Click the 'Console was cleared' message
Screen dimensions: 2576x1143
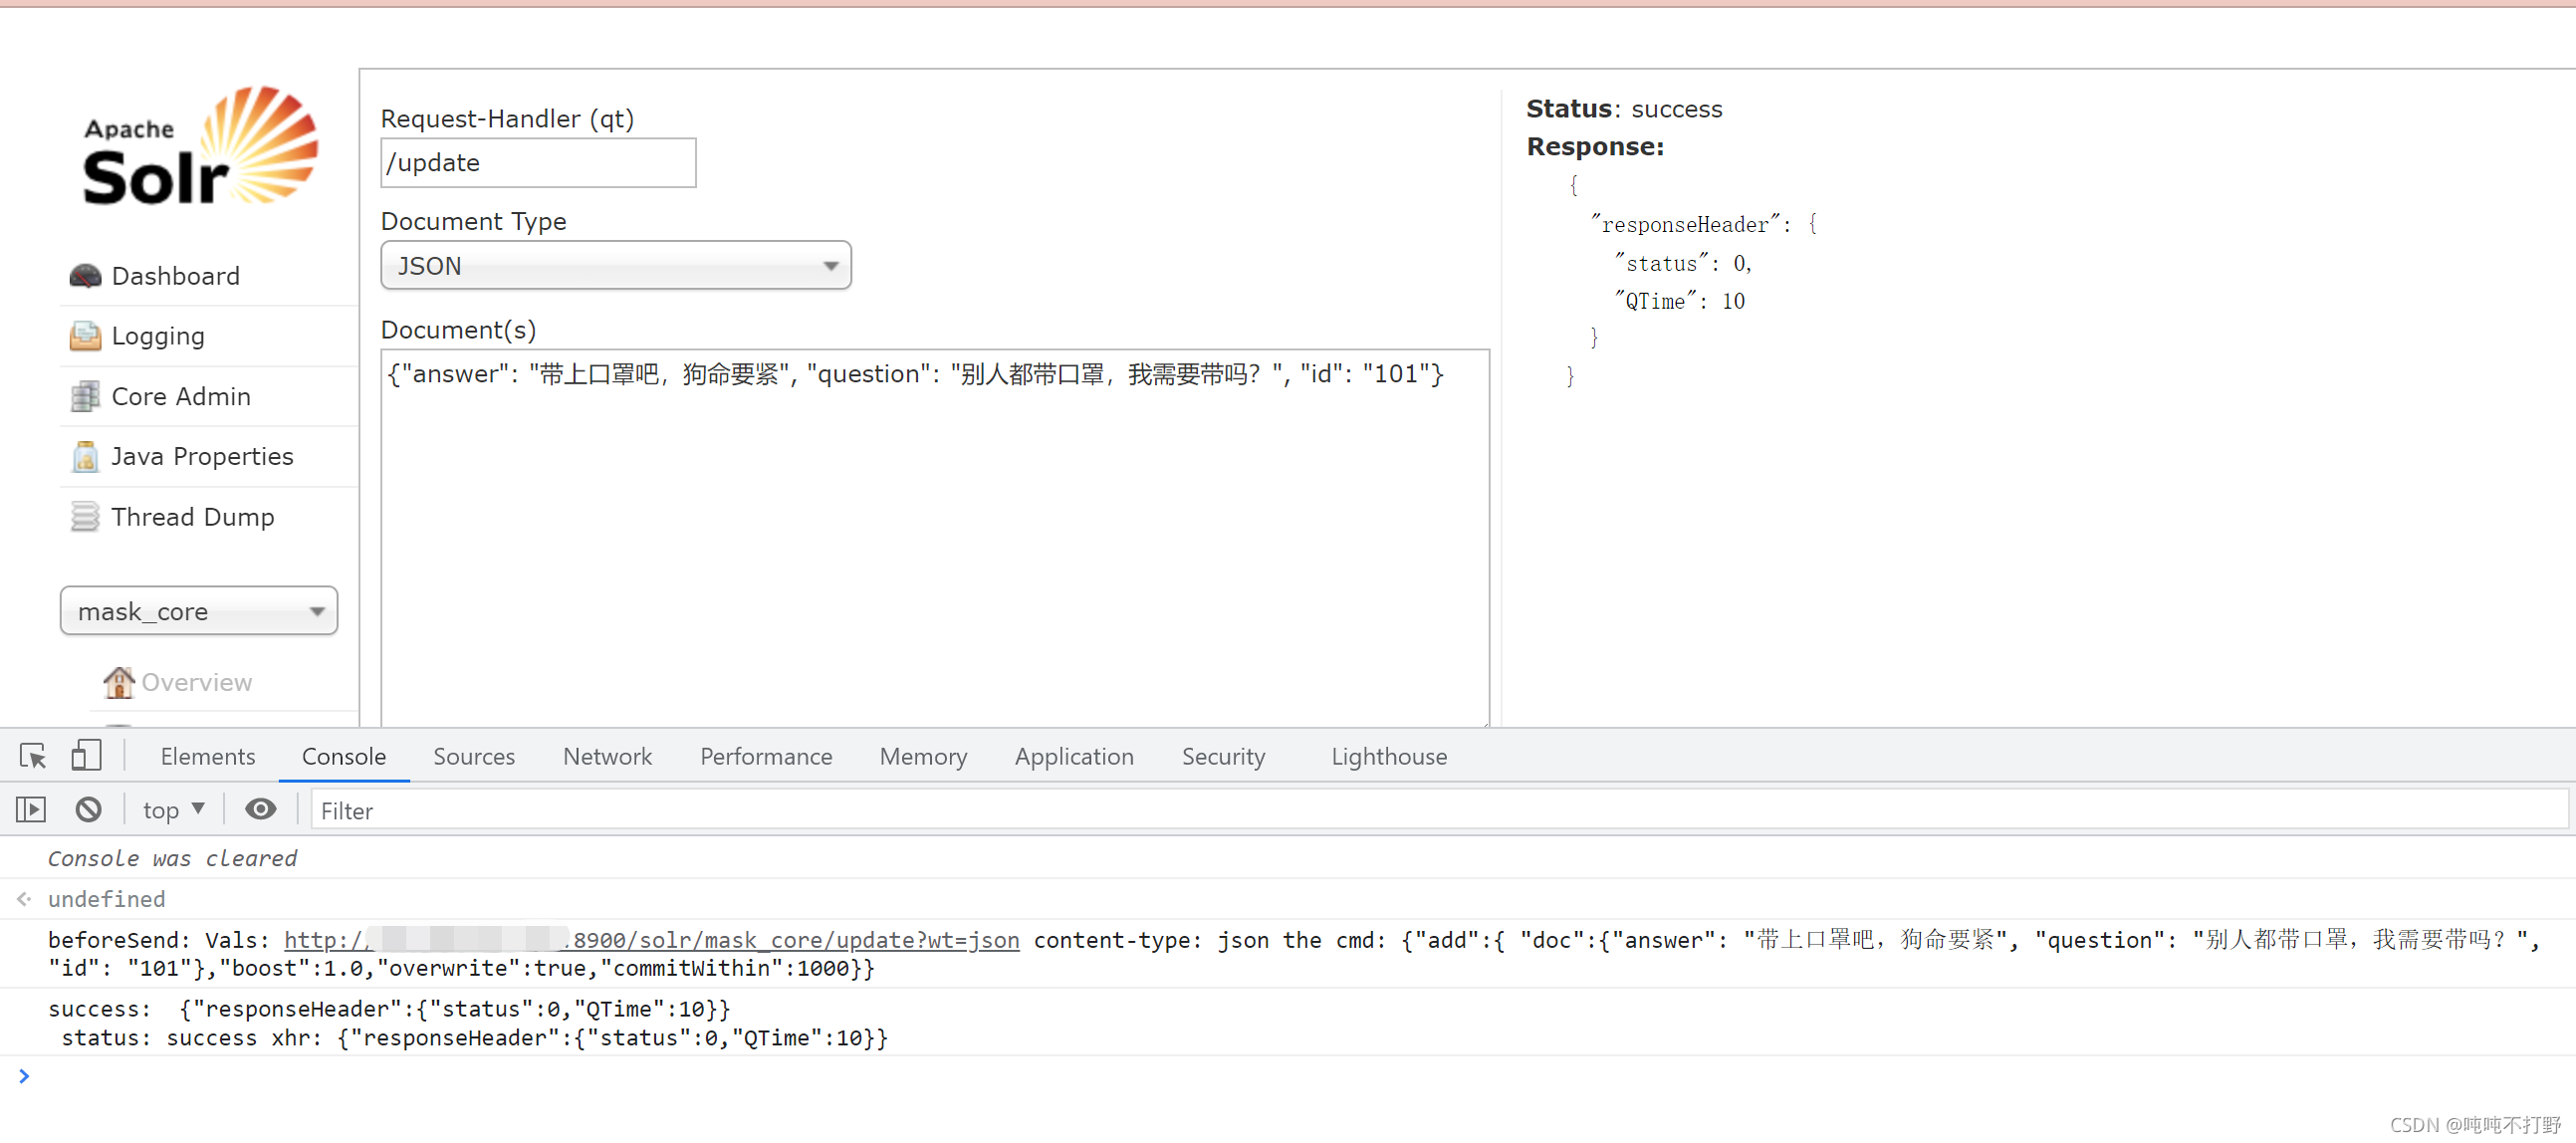point(172,858)
